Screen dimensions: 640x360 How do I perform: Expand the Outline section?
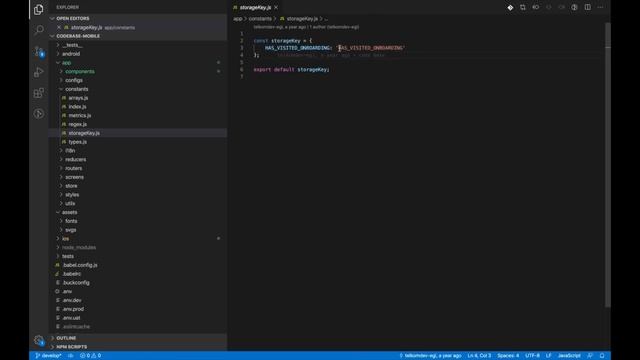pos(138,338)
